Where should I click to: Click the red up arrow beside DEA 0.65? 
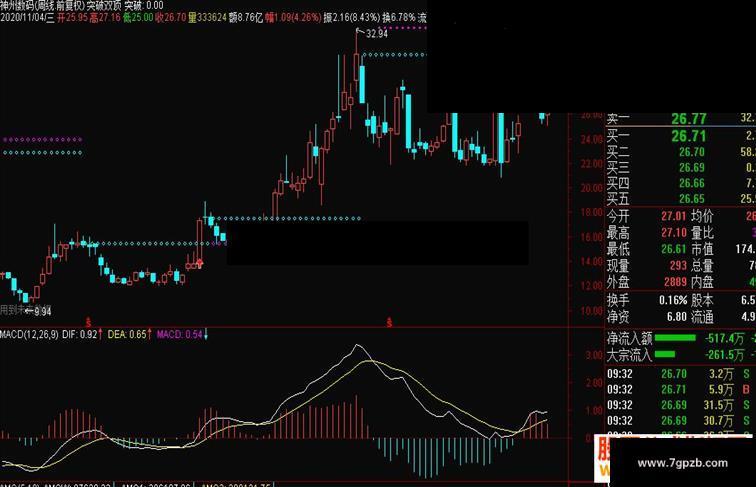(x=149, y=334)
